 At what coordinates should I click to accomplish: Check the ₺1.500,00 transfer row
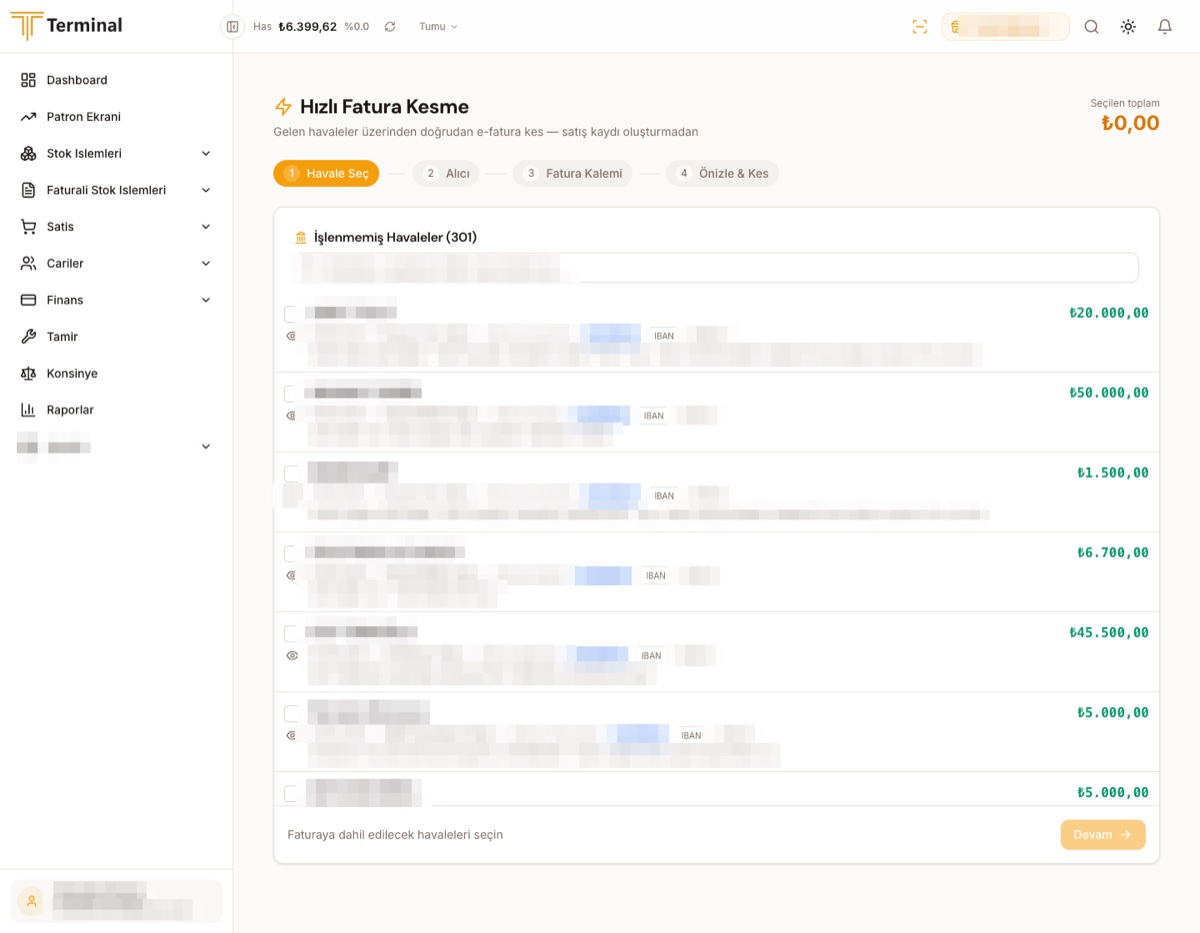[291, 473]
